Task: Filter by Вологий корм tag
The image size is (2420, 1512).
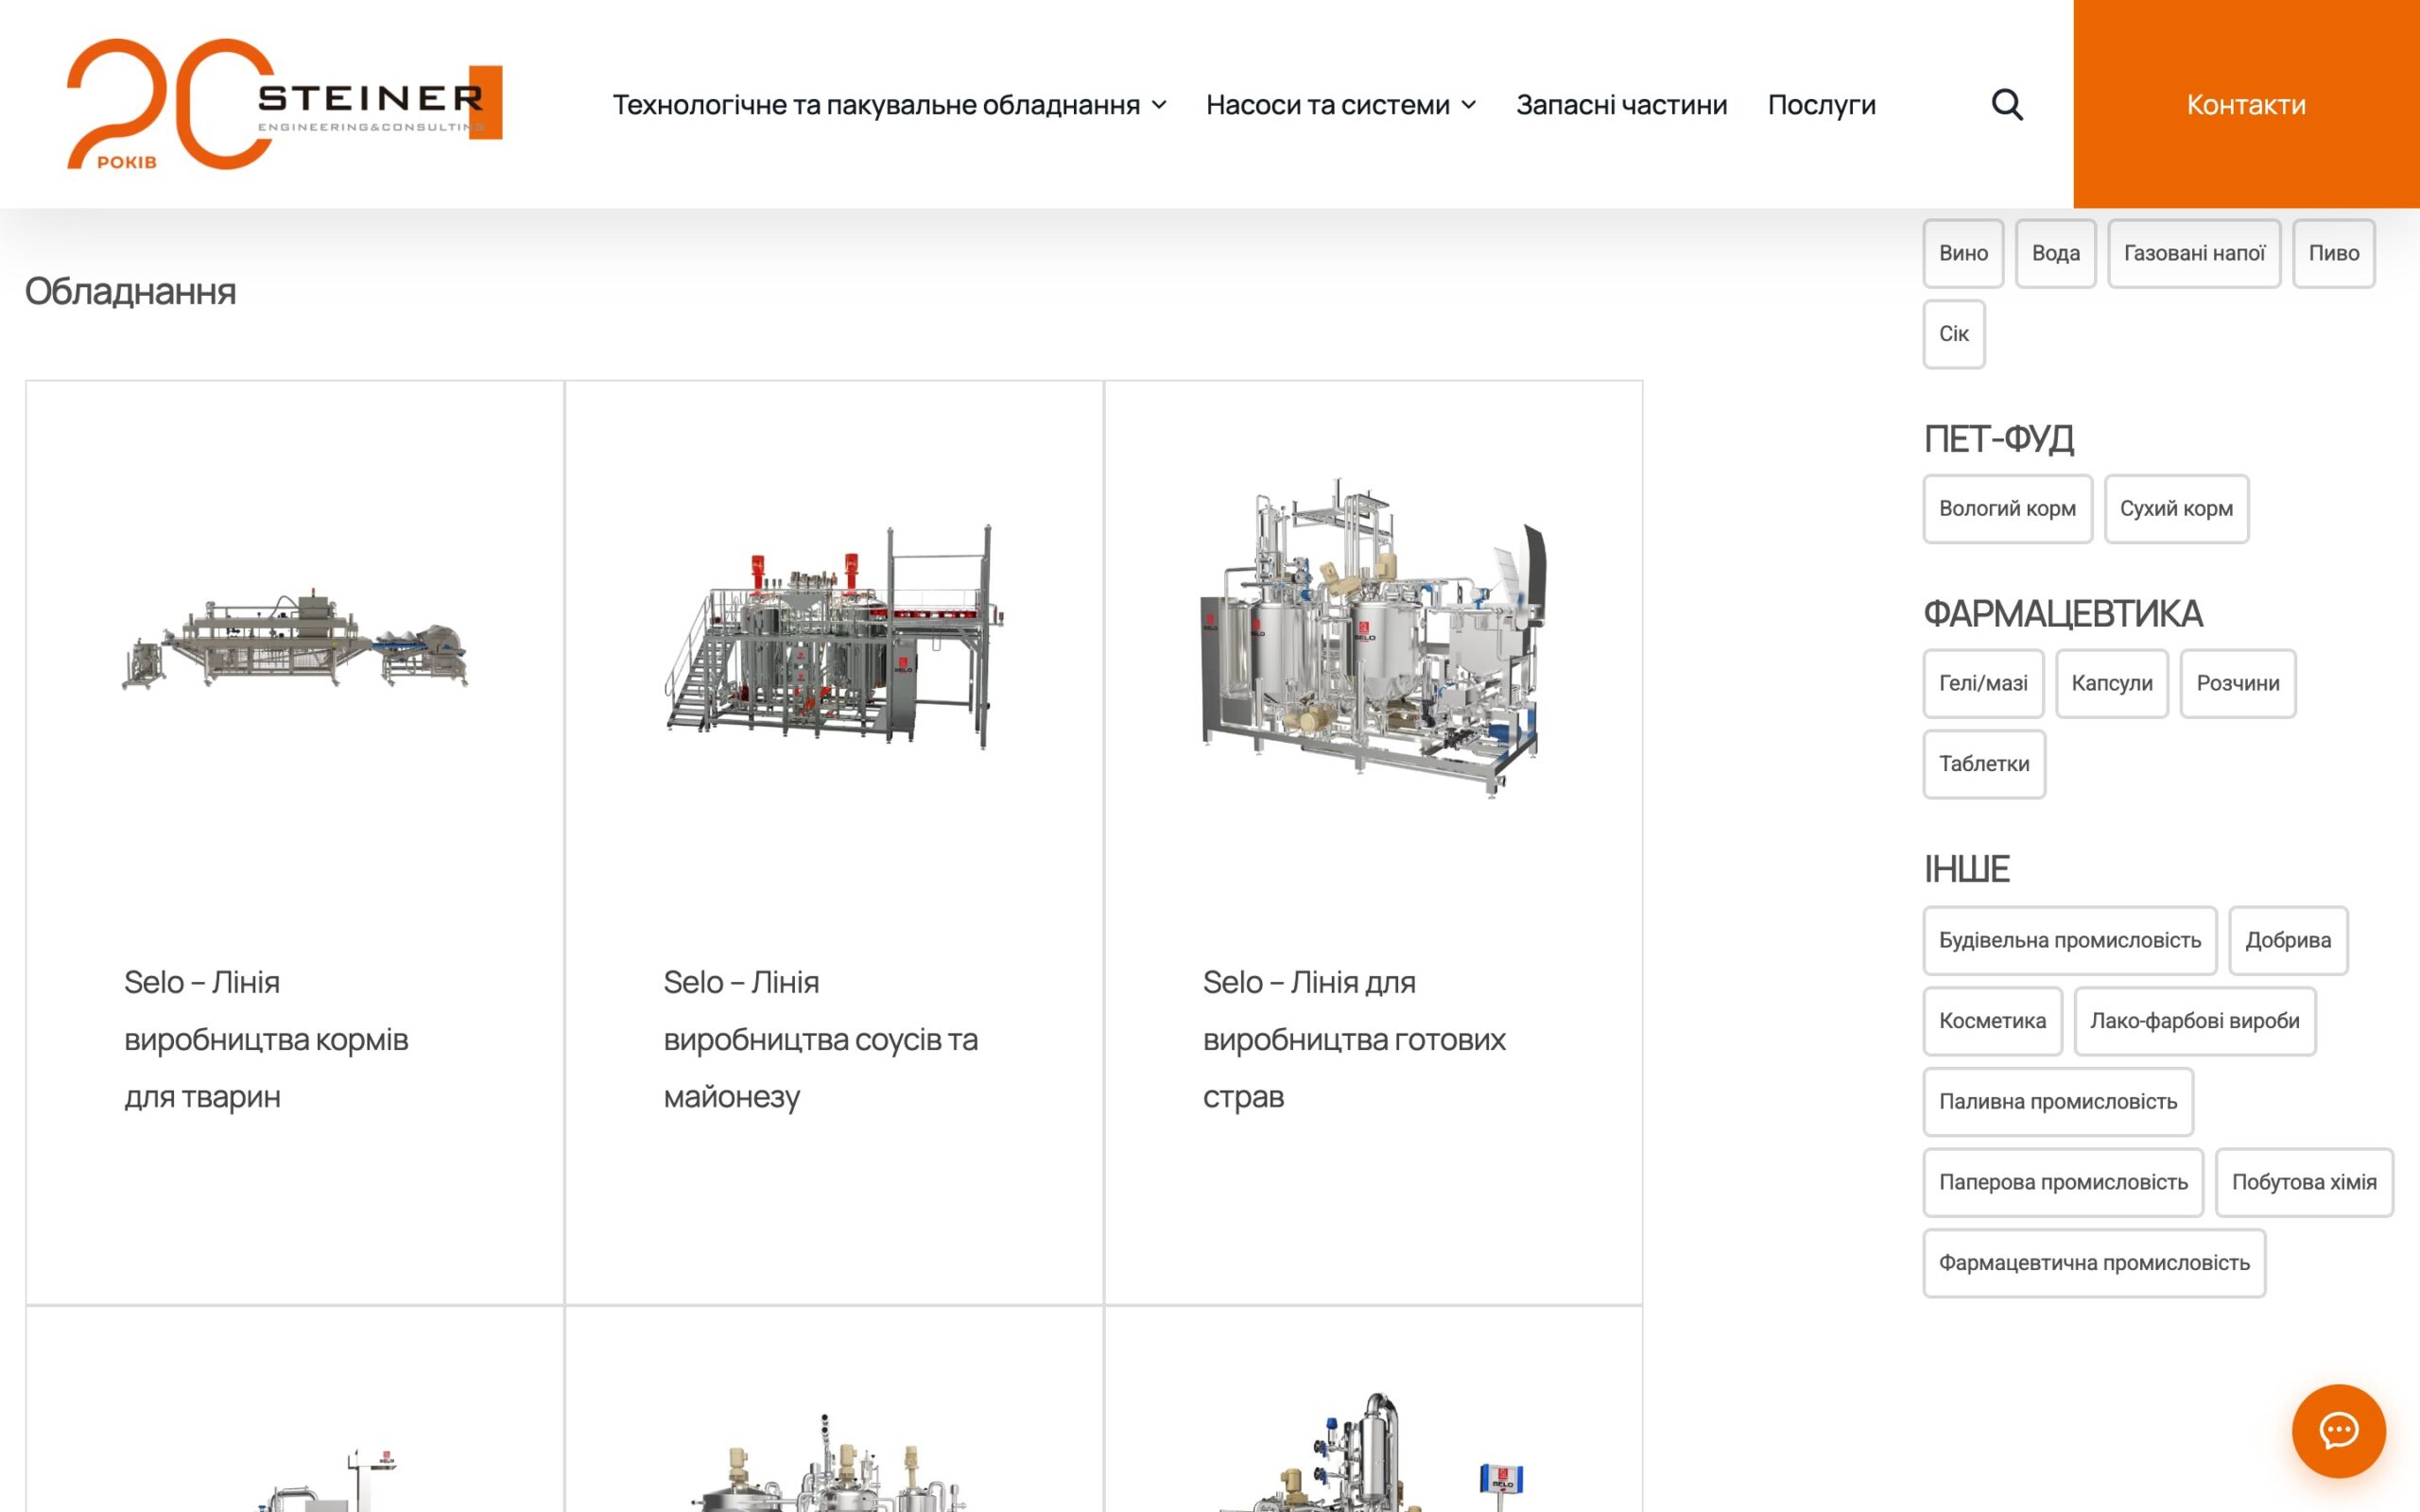Action: click(x=2007, y=509)
